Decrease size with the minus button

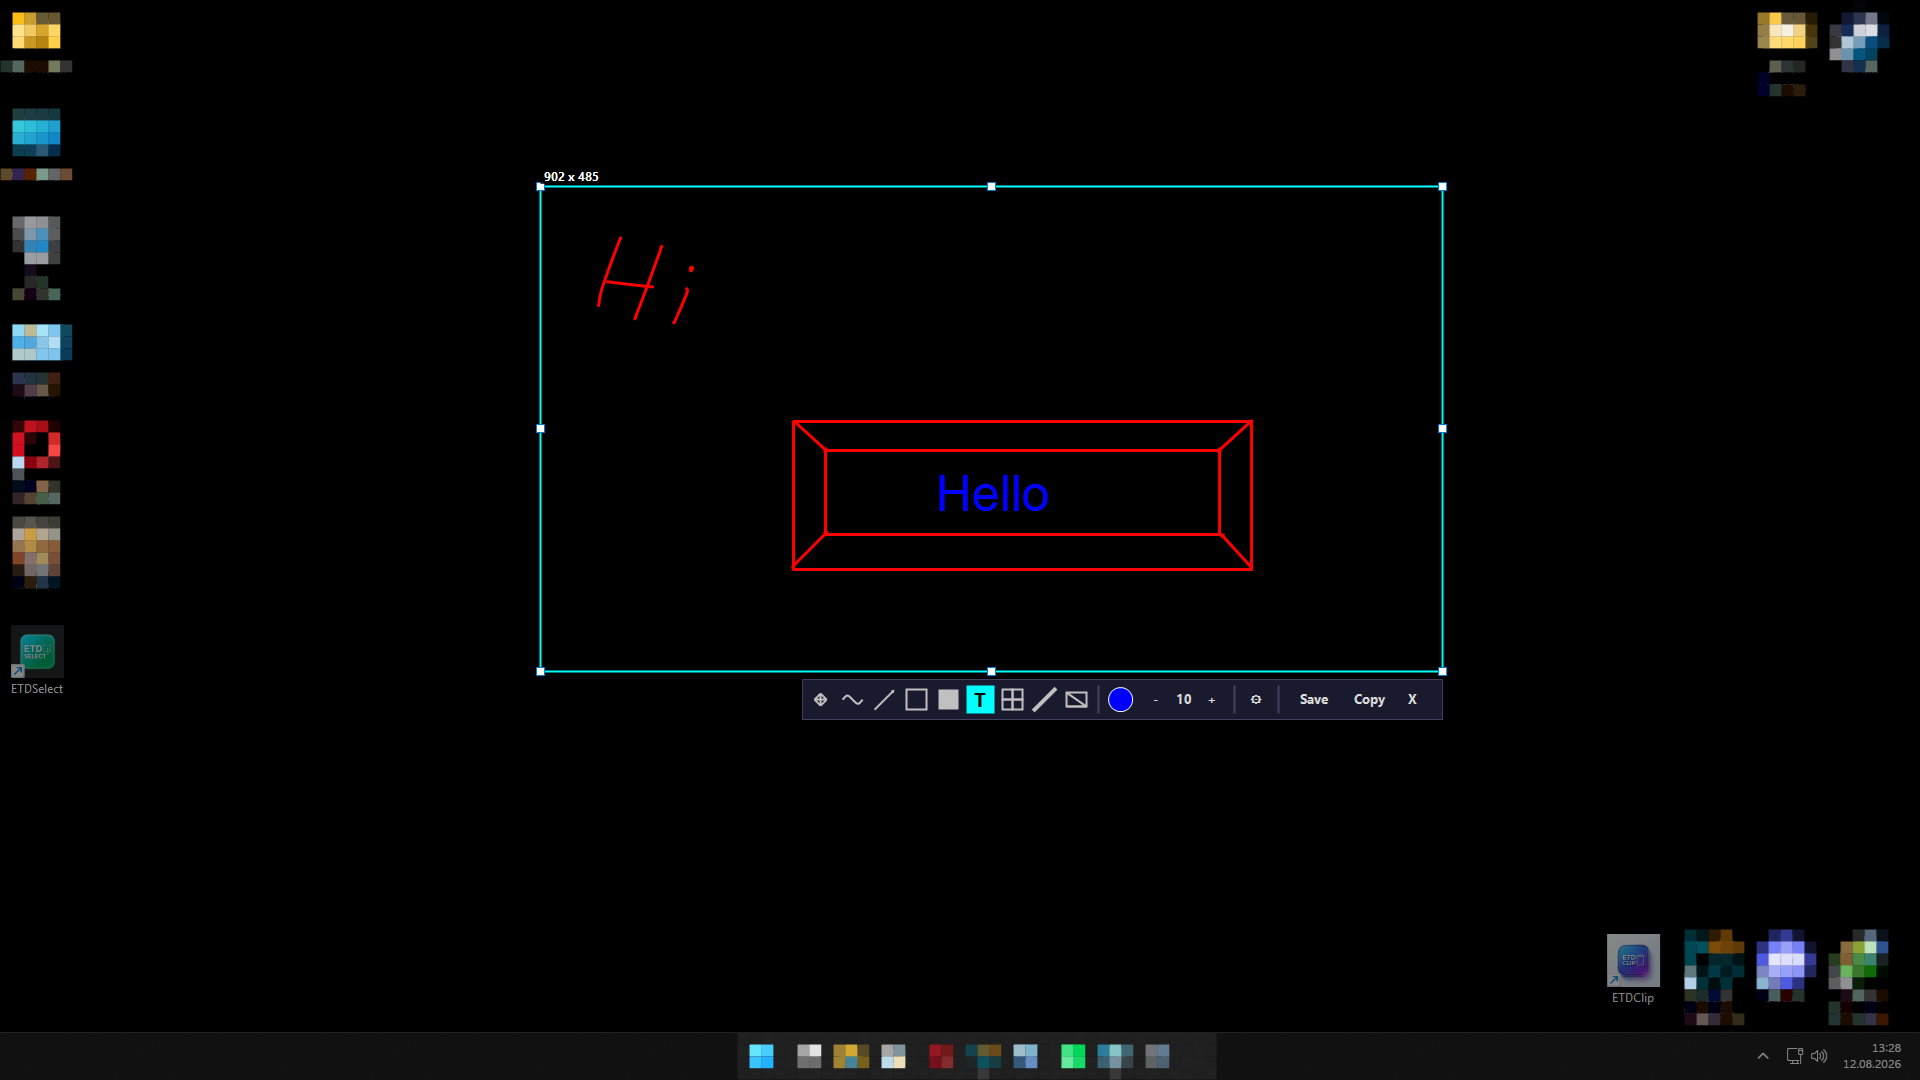click(x=1155, y=700)
